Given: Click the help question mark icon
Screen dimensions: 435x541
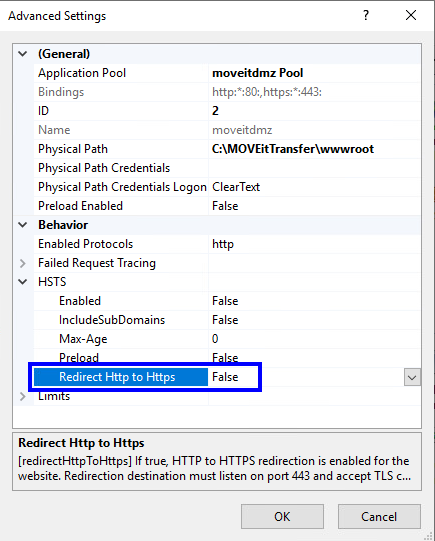Looking at the screenshot, I should click(366, 16).
